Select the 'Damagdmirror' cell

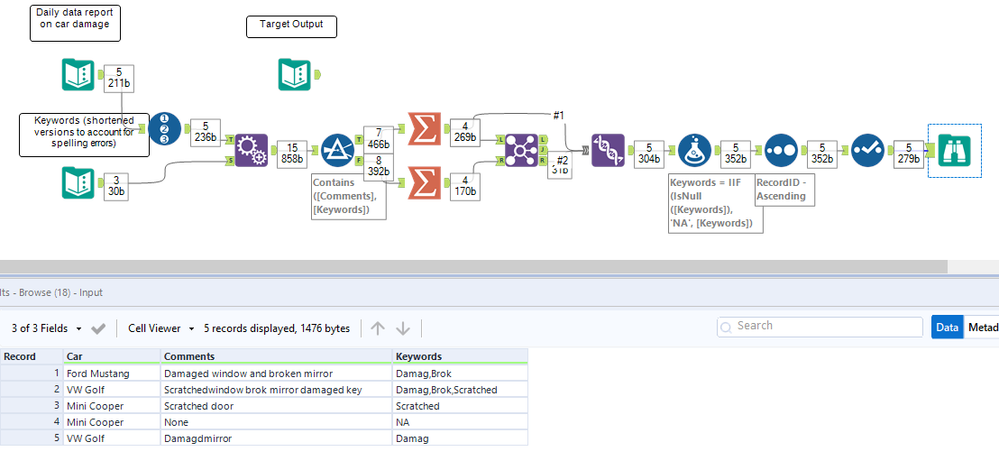[x=276, y=438]
